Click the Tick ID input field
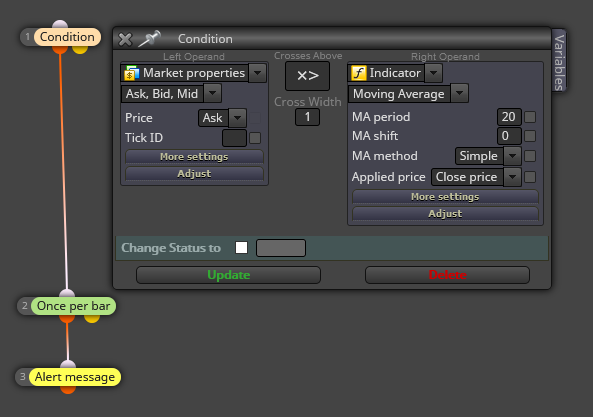The image size is (593, 417). pyautogui.click(x=234, y=138)
